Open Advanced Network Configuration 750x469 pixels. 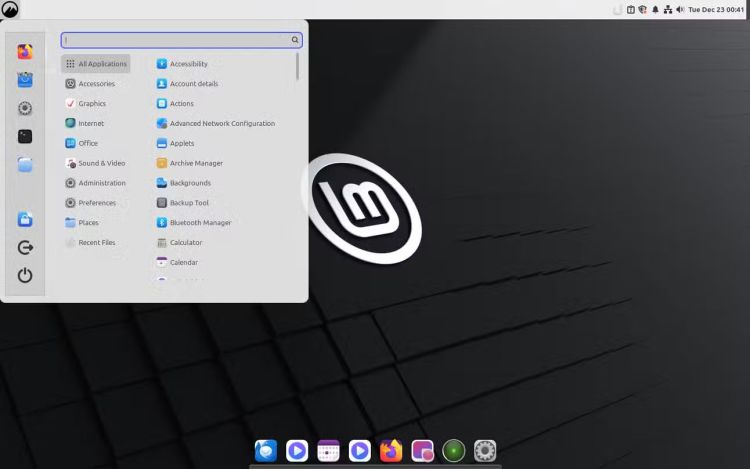coord(221,124)
